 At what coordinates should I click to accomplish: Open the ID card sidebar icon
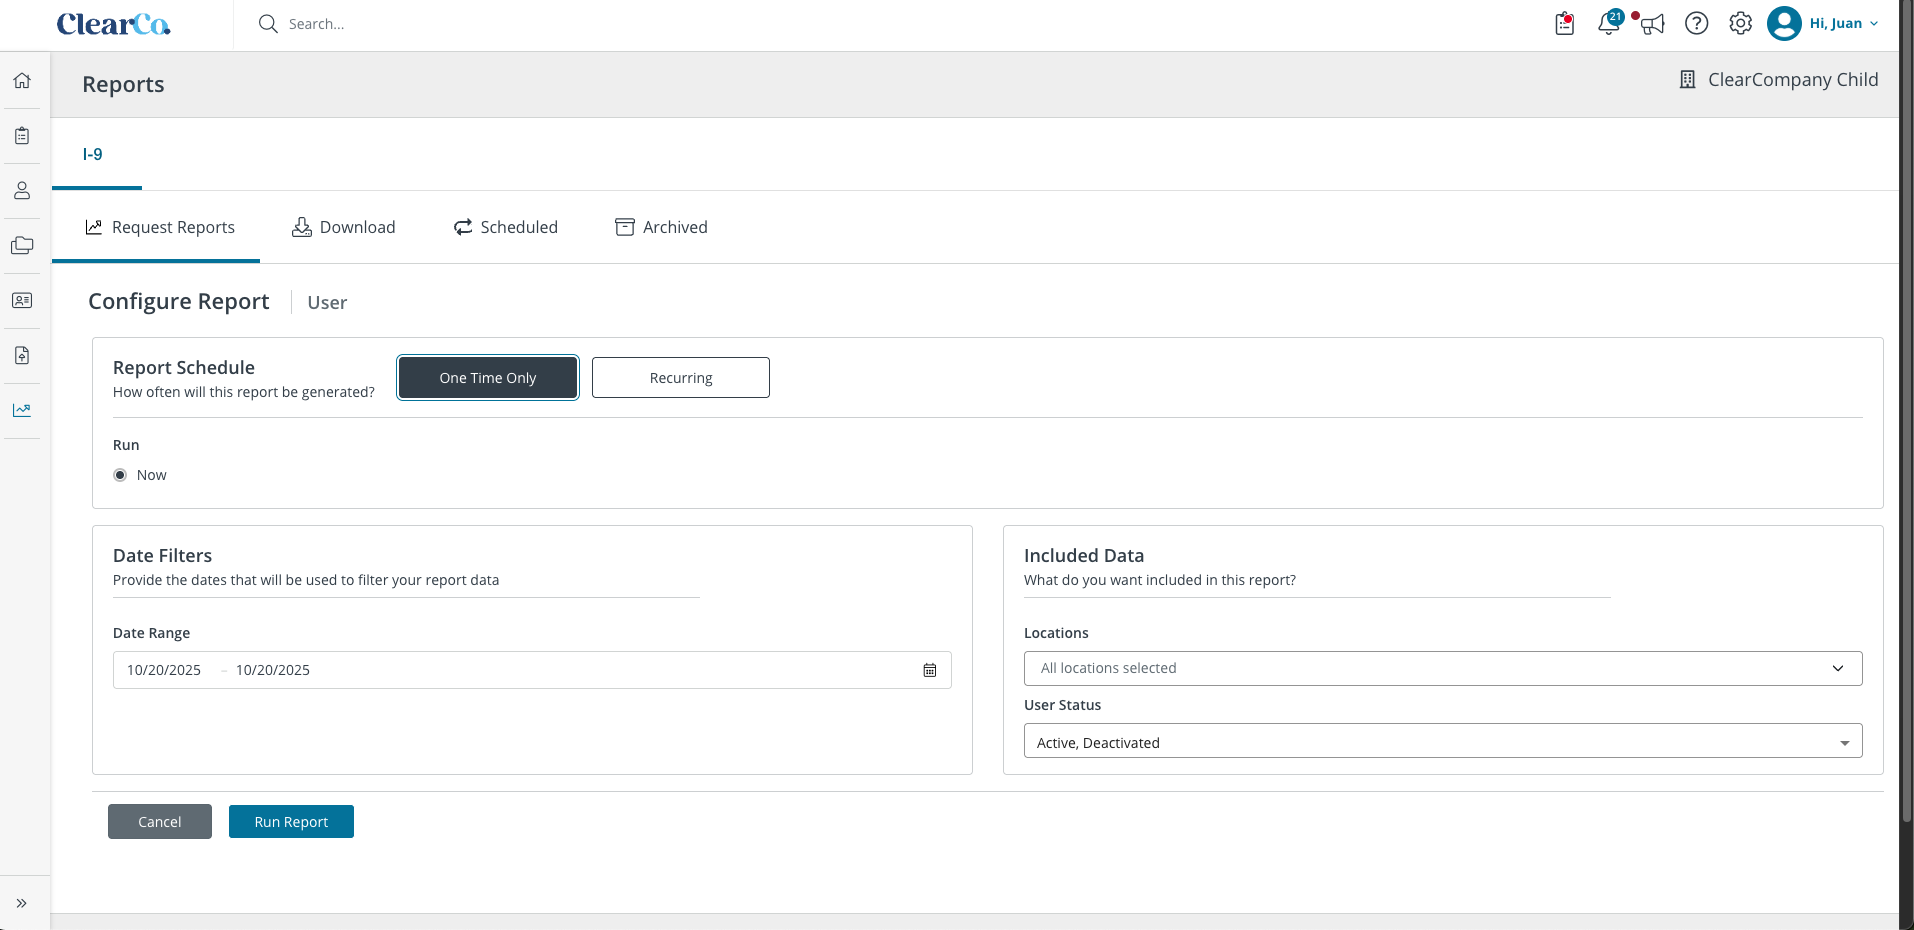[22, 300]
